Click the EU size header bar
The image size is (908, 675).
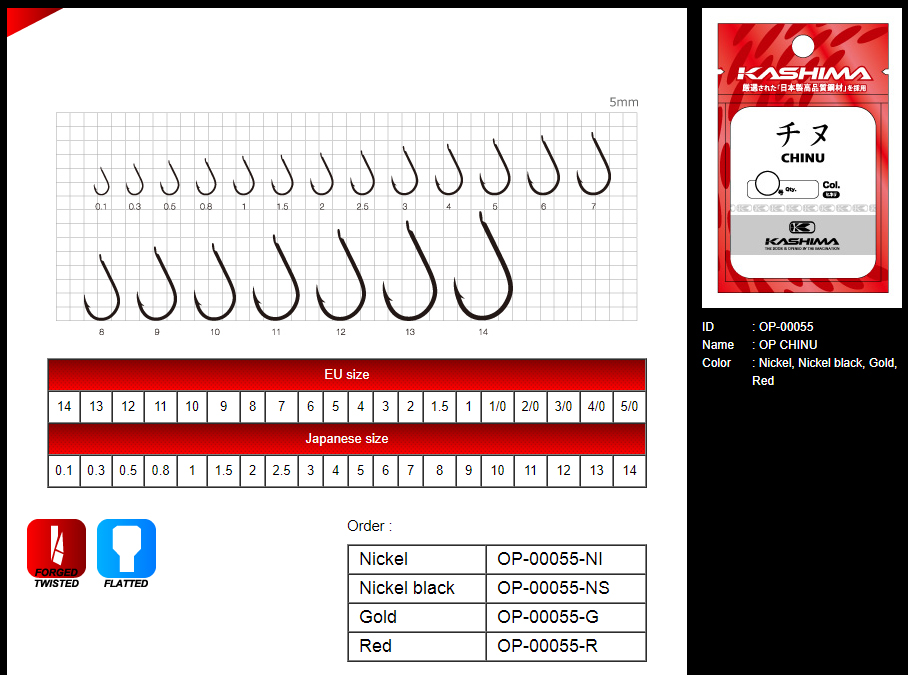tap(347, 375)
